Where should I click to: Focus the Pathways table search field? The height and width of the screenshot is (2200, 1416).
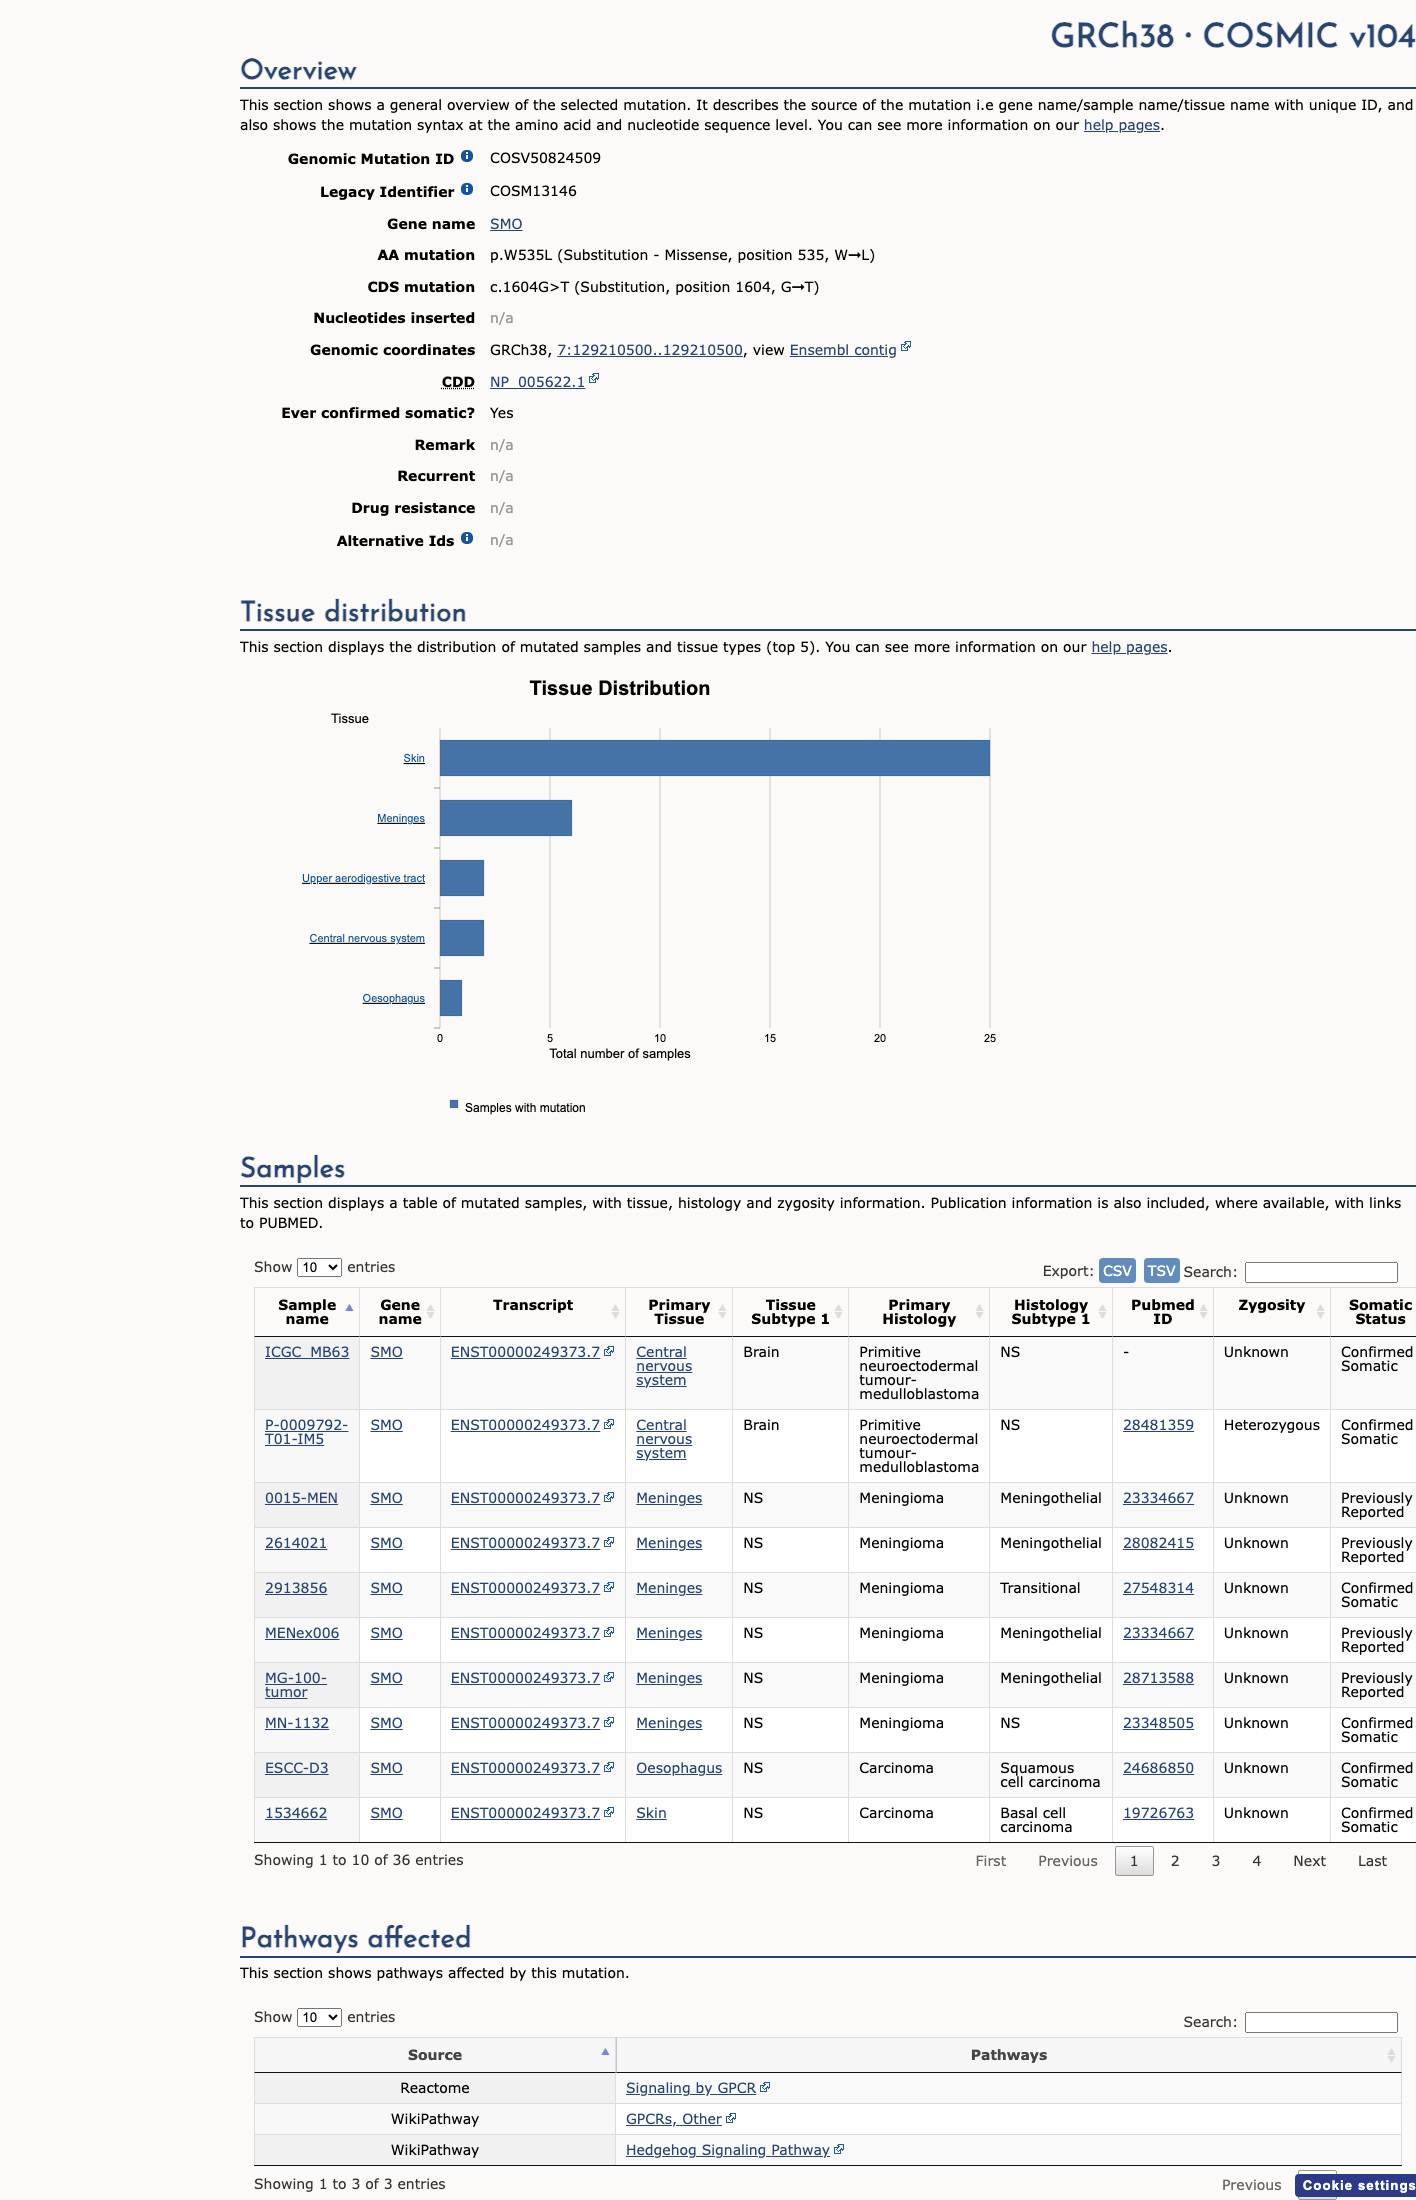click(1321, 2022)
